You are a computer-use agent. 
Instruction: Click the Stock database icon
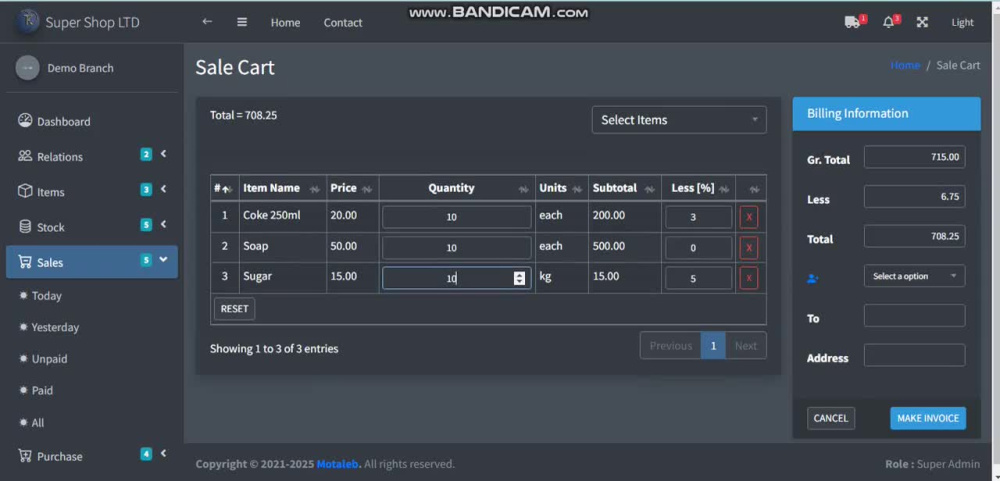[x=25, y=226]
